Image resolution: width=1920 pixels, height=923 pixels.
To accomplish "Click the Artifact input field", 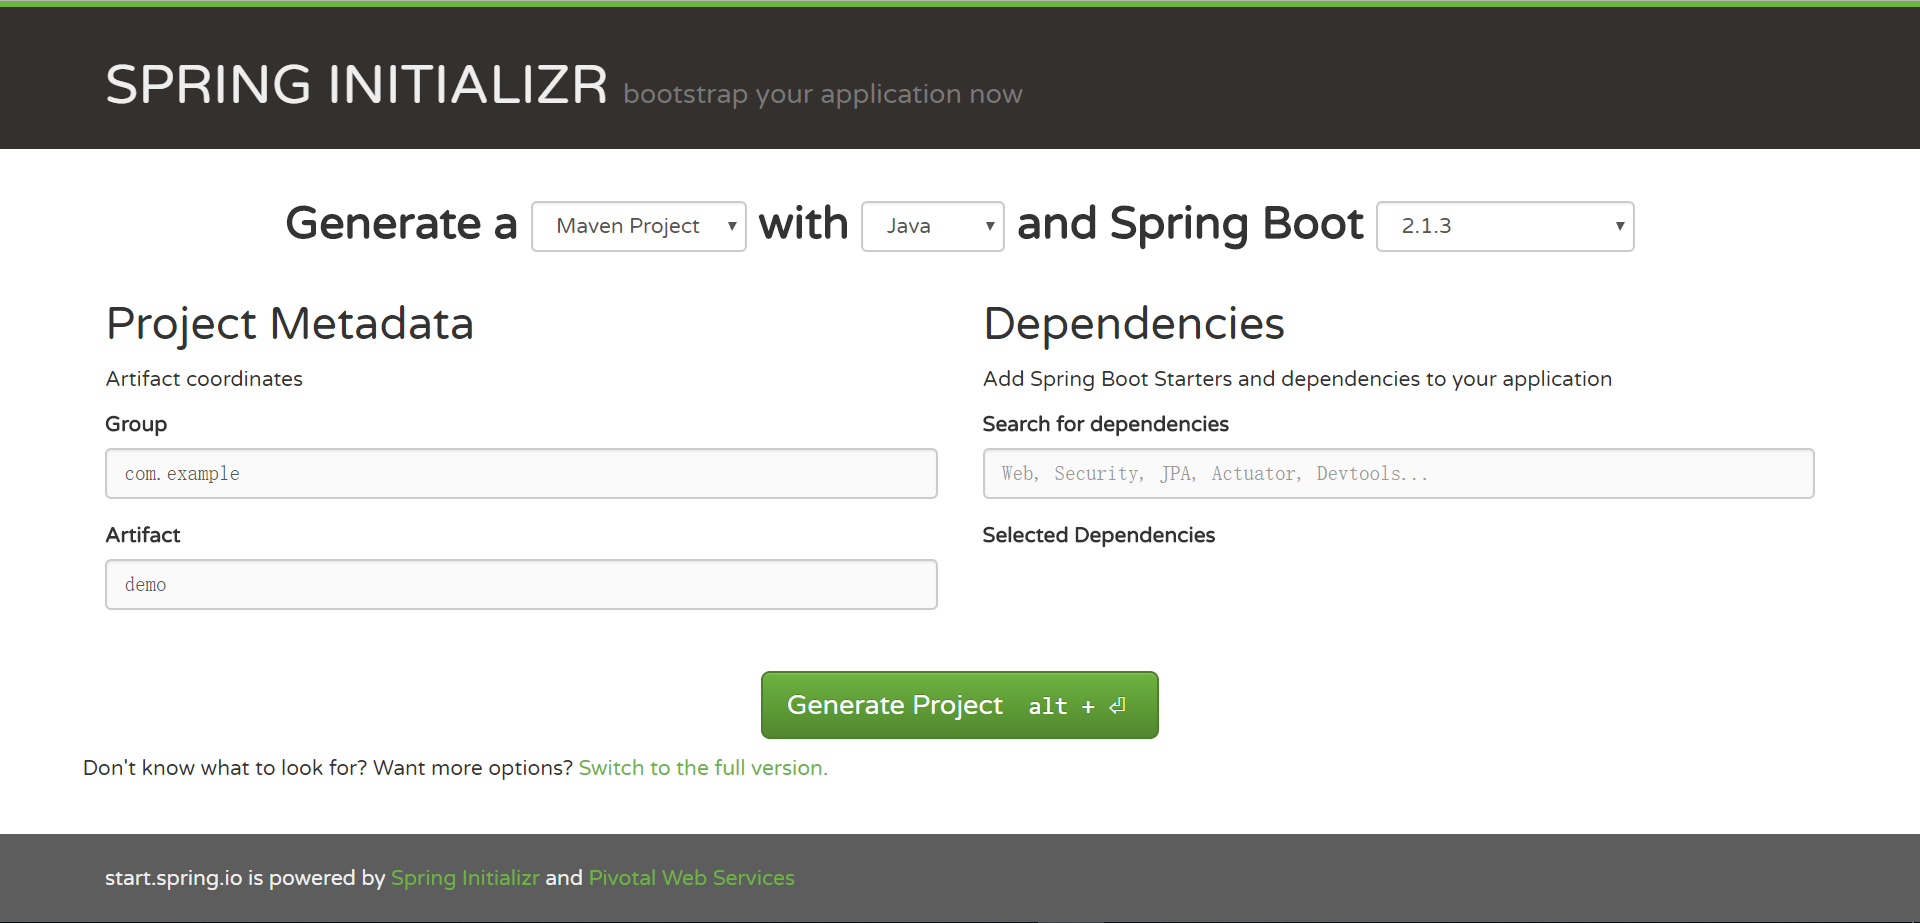I will pos(521,584).
